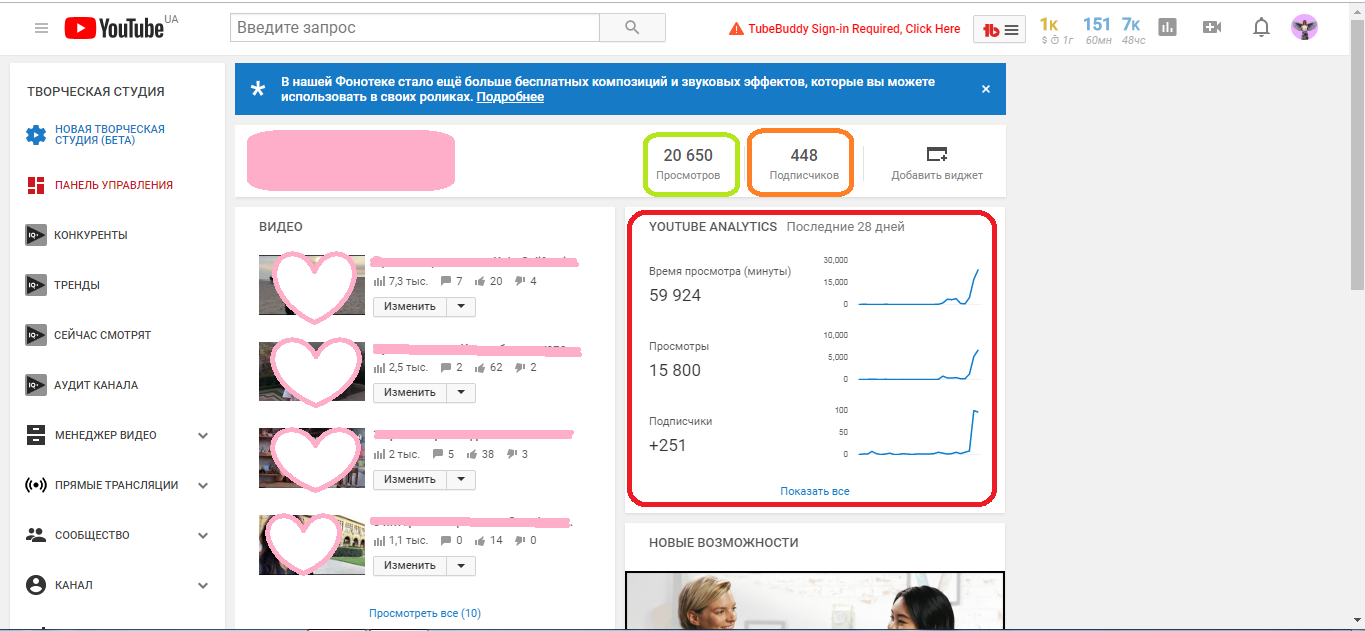
Task: Click the magnifier search button
Action: click(x=632, y=28)
